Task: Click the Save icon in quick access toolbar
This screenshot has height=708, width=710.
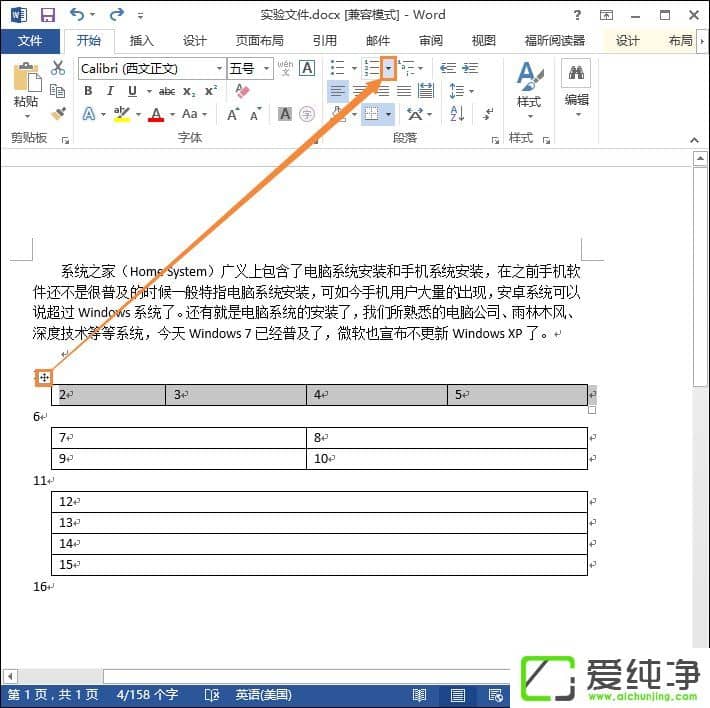Action: [47, 15]
